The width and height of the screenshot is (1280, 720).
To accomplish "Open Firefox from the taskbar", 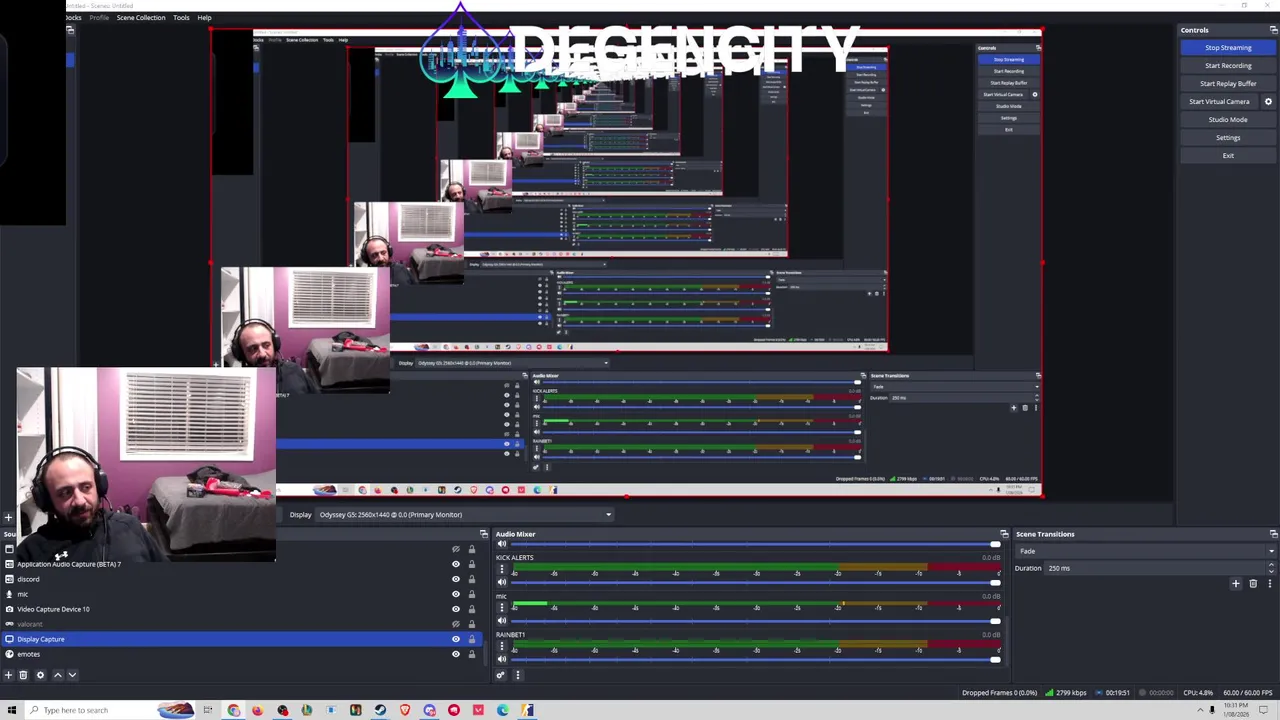I will [258, 710].
